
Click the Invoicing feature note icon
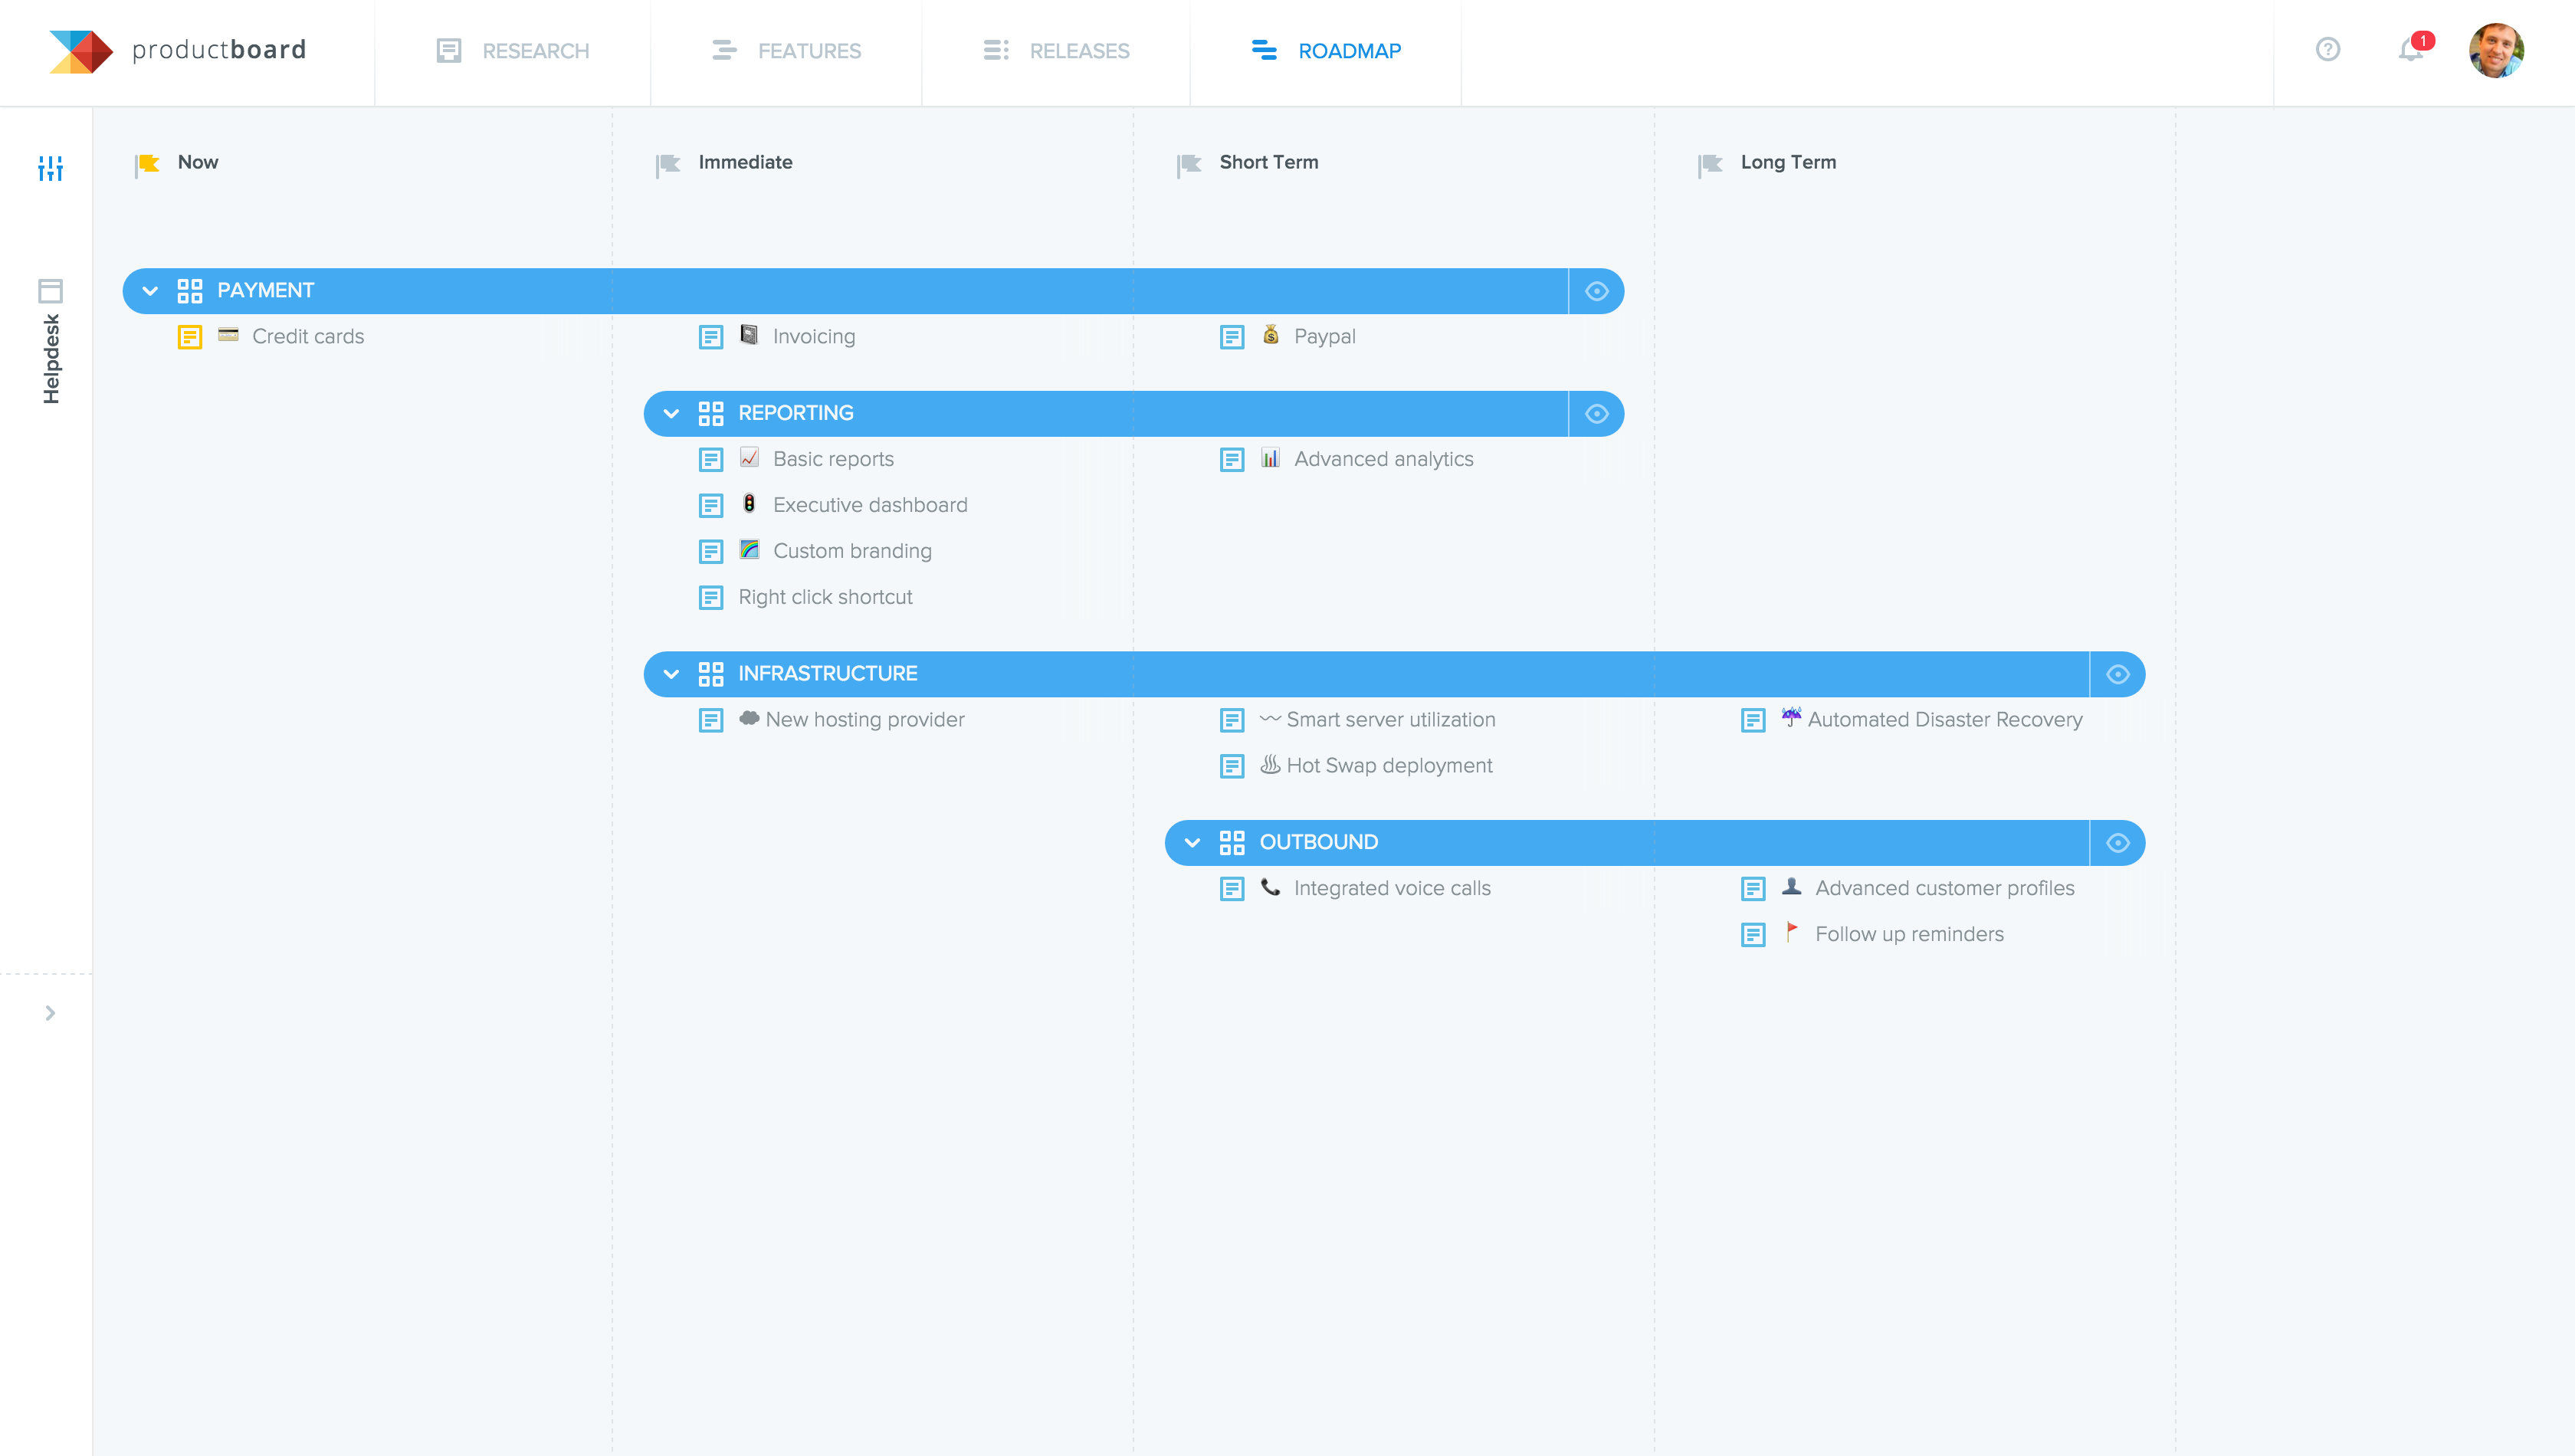click(711, 337)
